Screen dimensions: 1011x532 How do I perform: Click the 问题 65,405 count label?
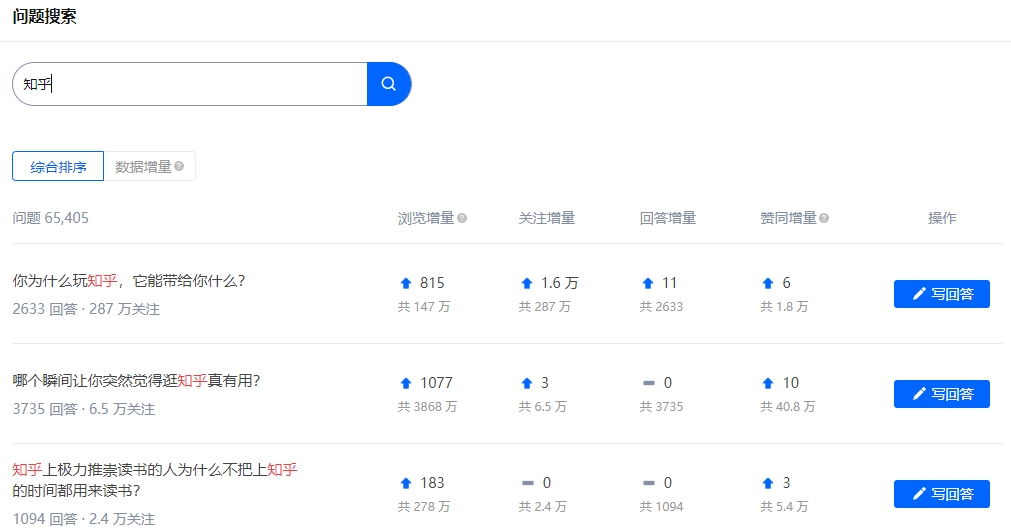tap(50, 218)
